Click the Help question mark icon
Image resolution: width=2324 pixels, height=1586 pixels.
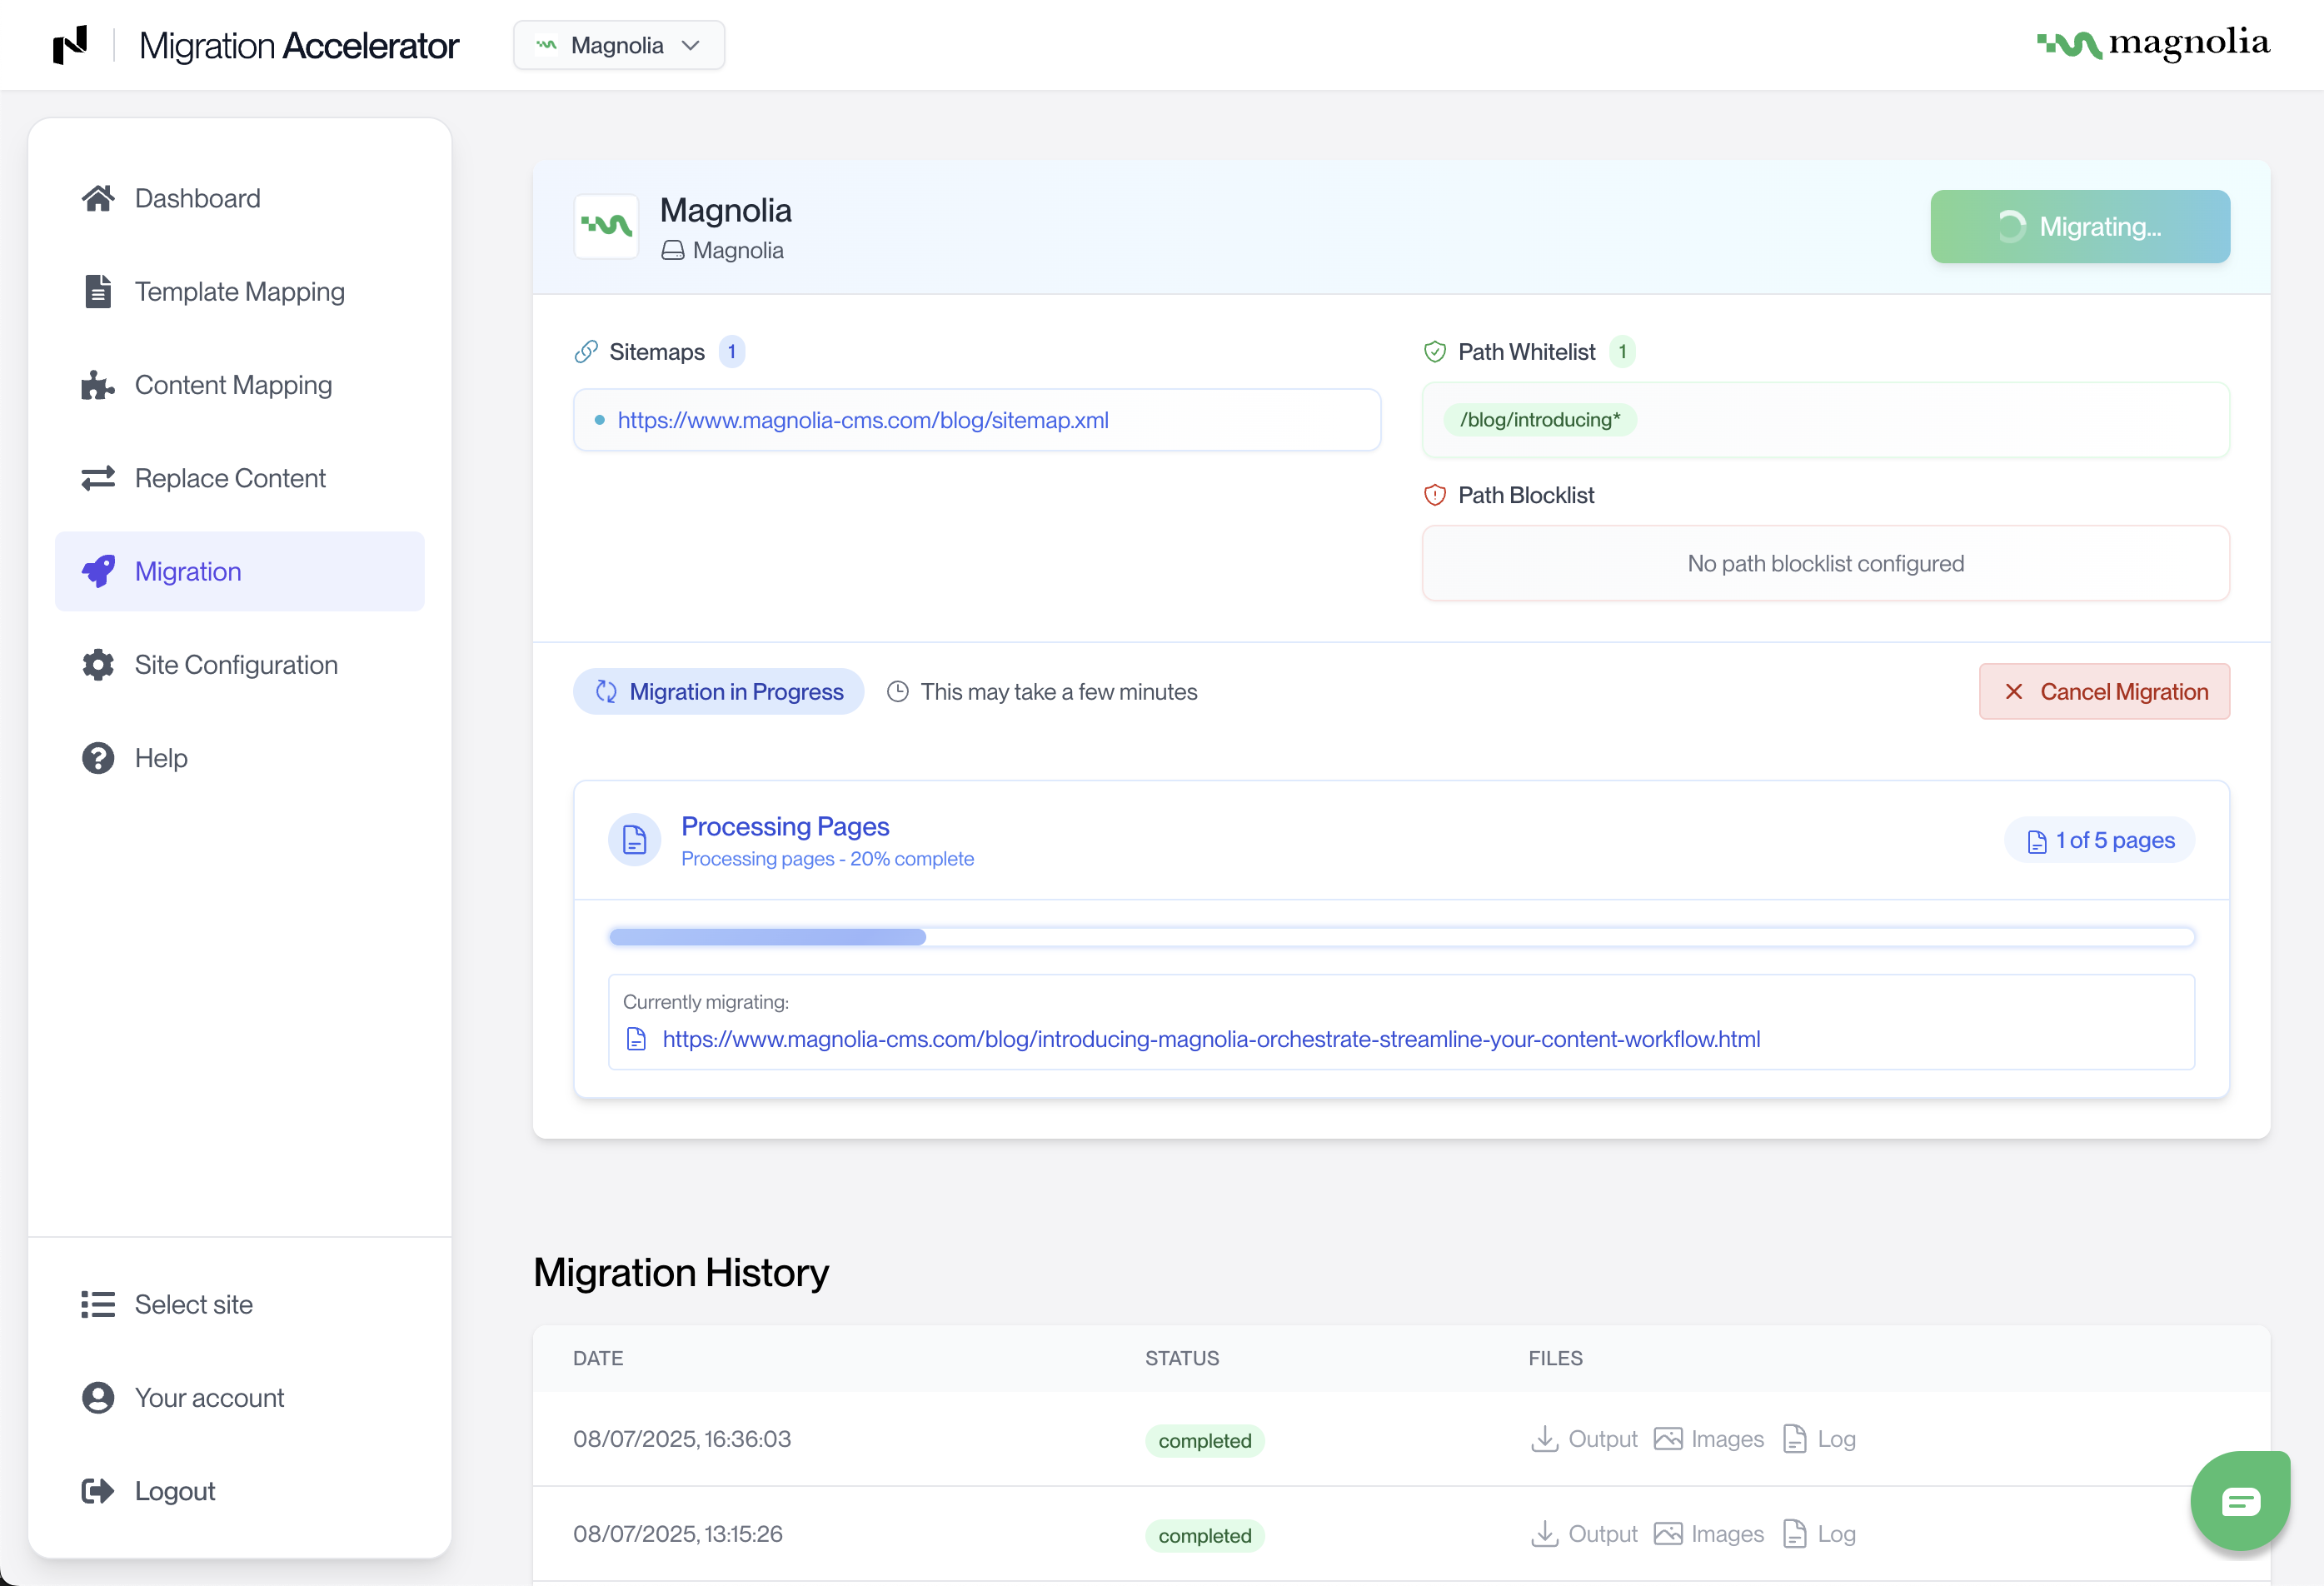[x=97, y=758]
